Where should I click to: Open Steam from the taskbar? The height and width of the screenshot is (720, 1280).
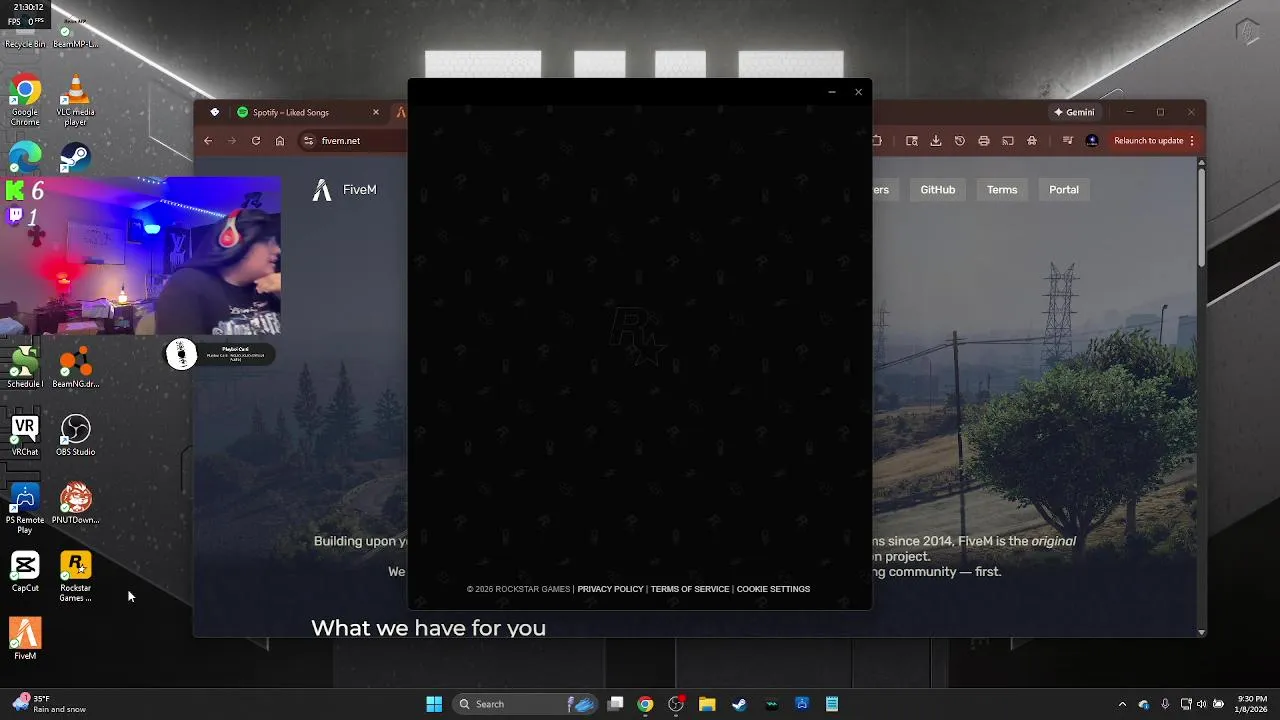739,704
